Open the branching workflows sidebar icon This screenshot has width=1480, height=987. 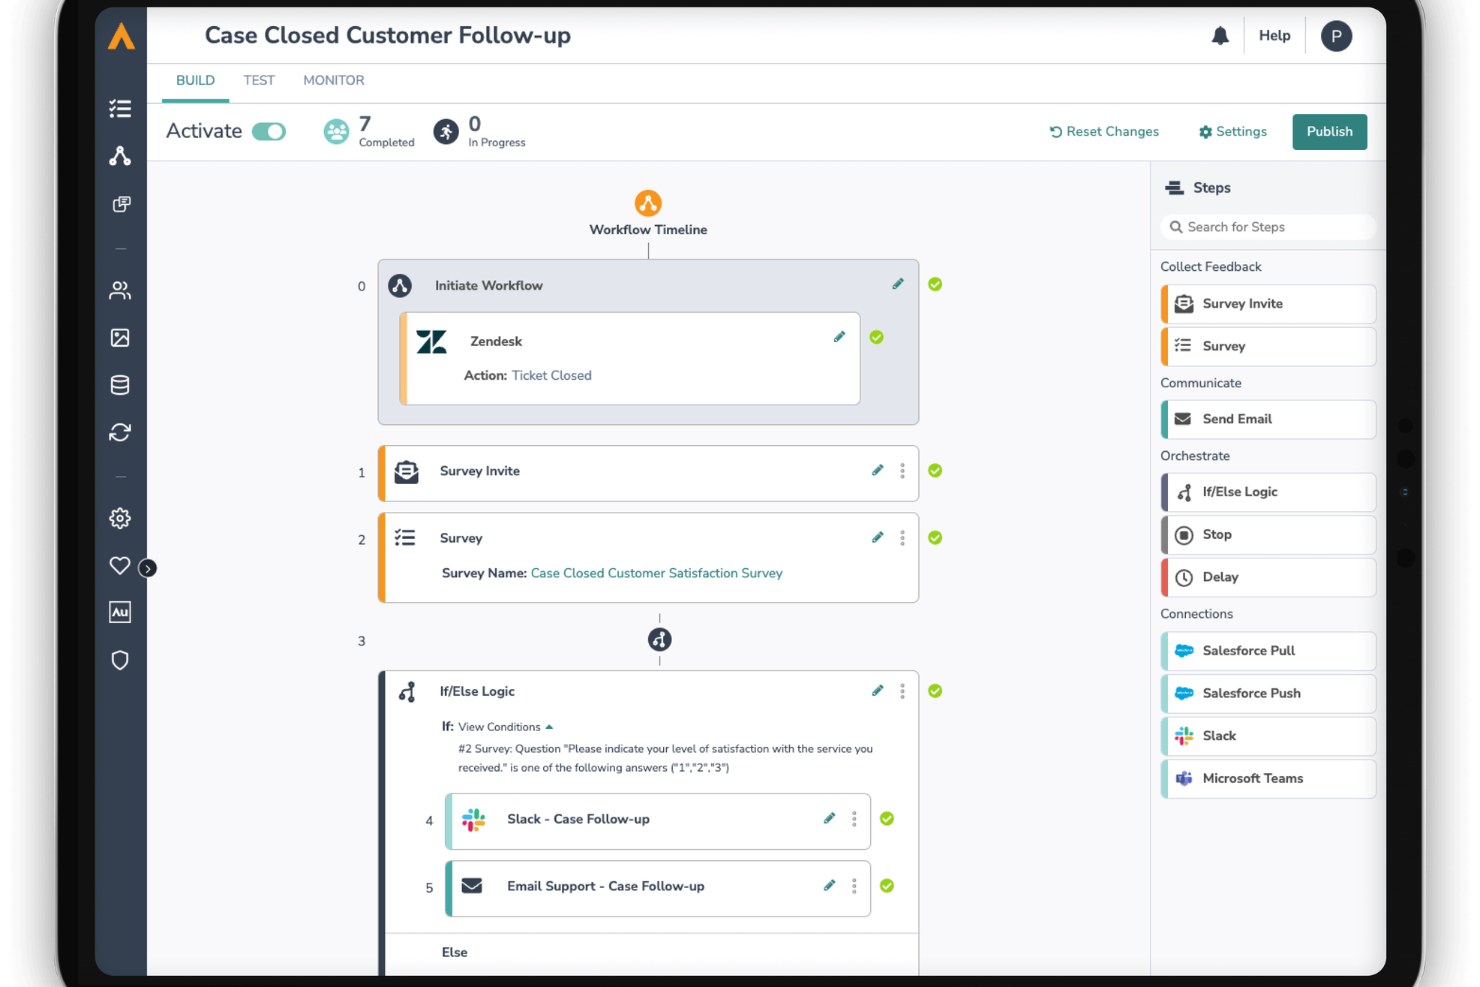(120, 156)
